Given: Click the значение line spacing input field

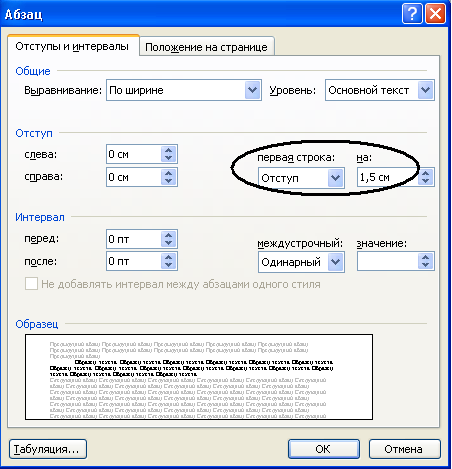Looking at the screenshot, I should [387, 261].
